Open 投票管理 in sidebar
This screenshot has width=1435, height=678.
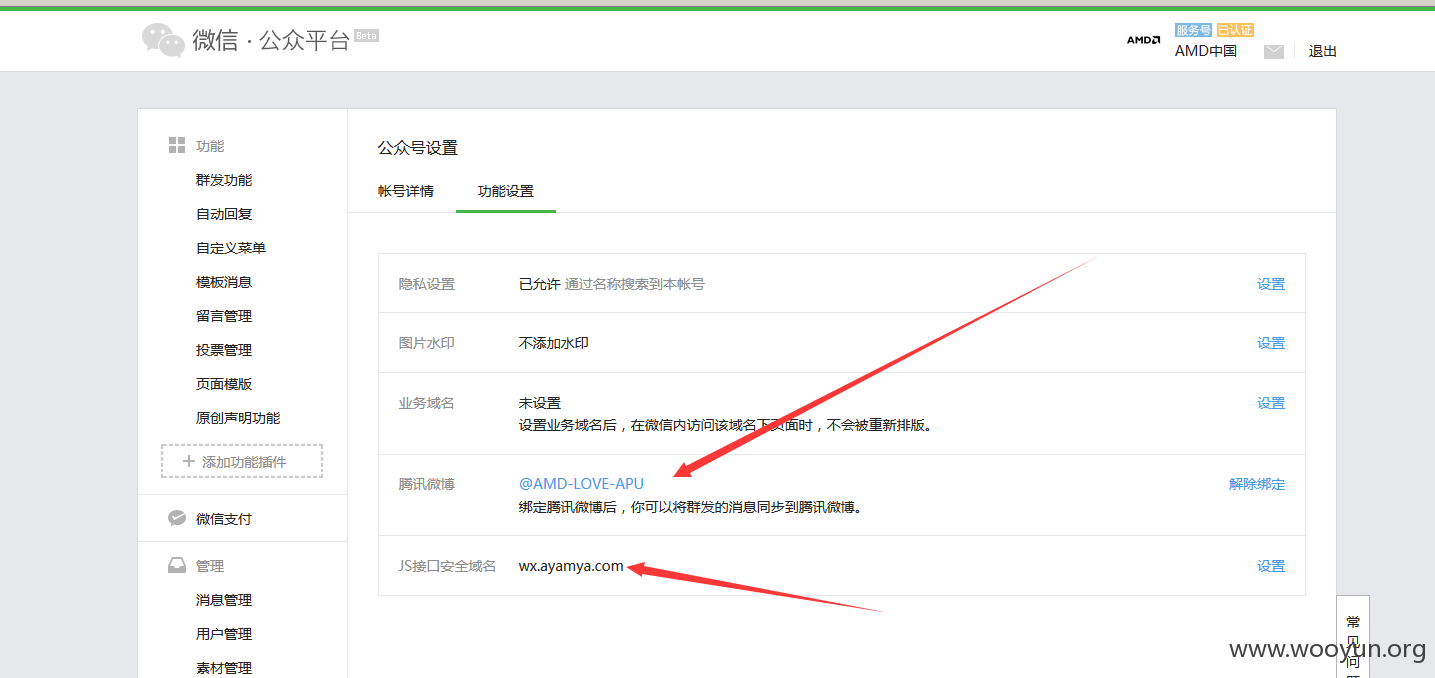click(x=224, y=350)
